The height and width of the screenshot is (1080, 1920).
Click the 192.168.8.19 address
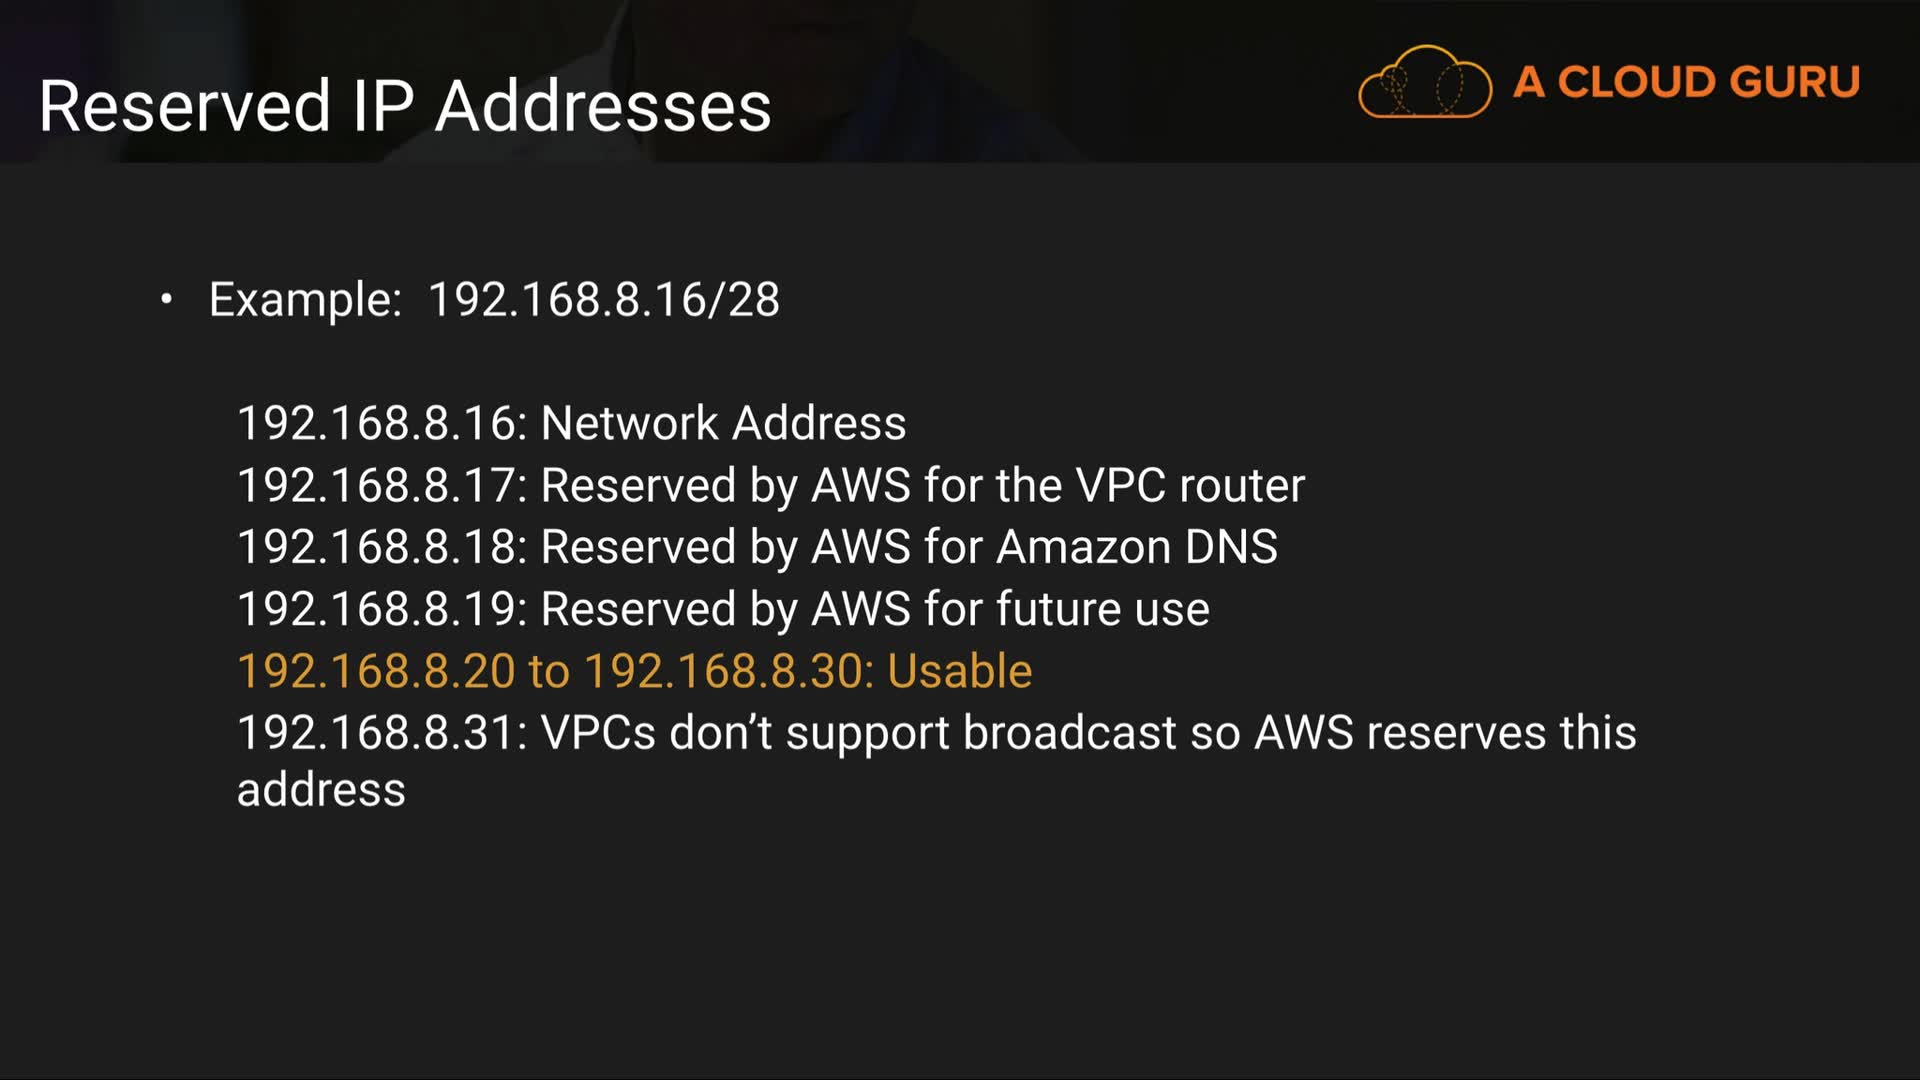point(376,609)
